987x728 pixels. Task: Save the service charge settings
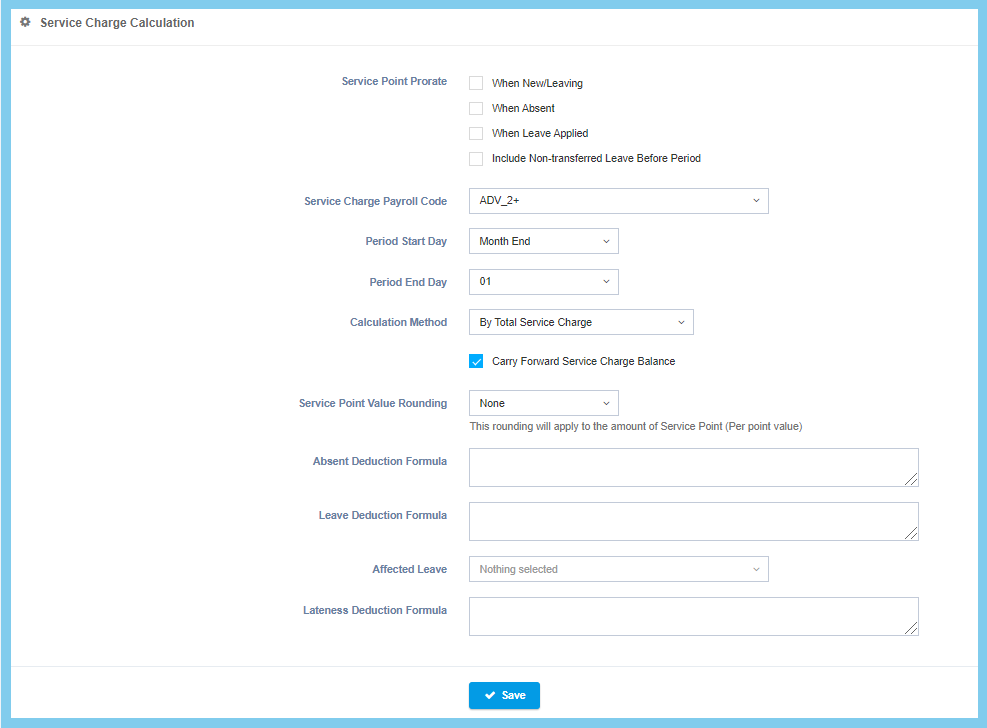coord(504,695)
